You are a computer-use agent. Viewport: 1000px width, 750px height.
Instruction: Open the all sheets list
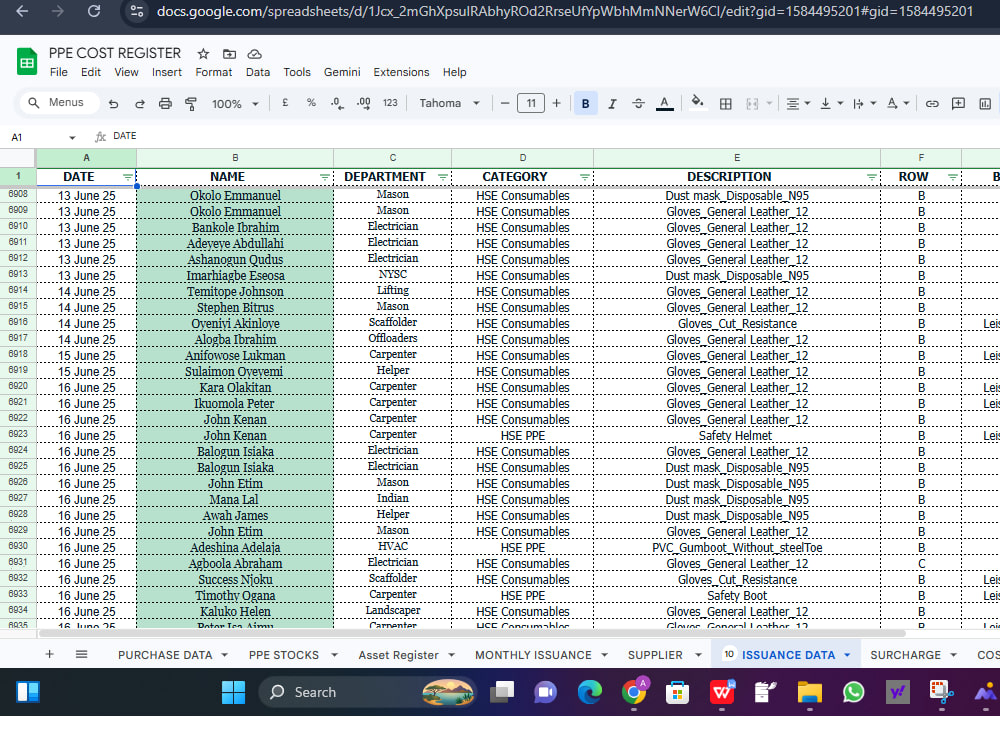(82, 654)
